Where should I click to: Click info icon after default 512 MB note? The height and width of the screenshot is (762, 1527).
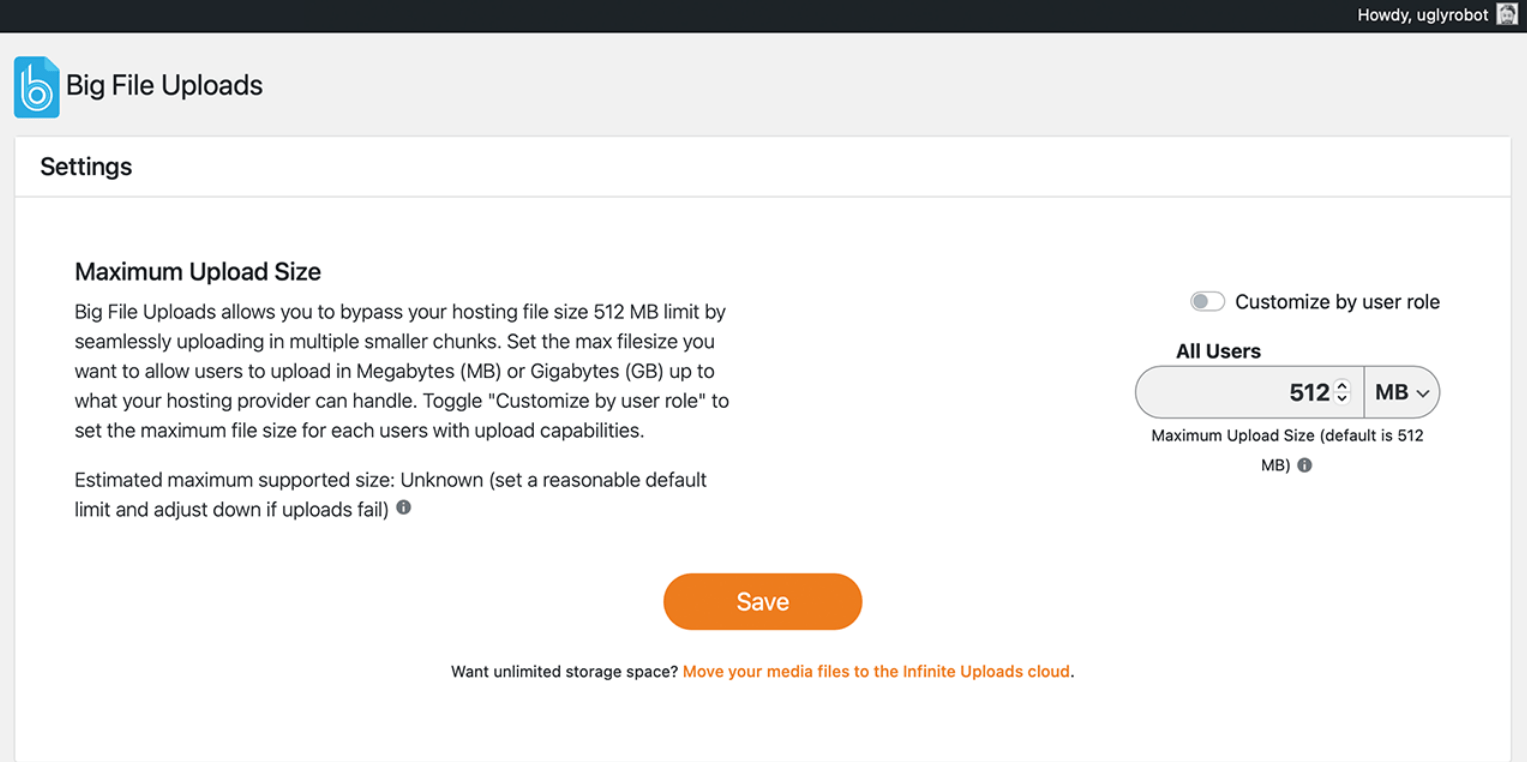pos(1304,465)
